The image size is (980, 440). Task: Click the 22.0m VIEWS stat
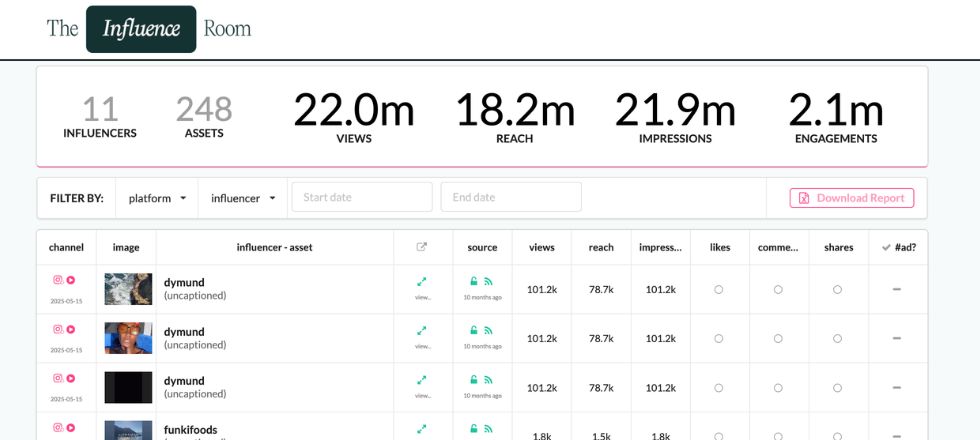354,118
